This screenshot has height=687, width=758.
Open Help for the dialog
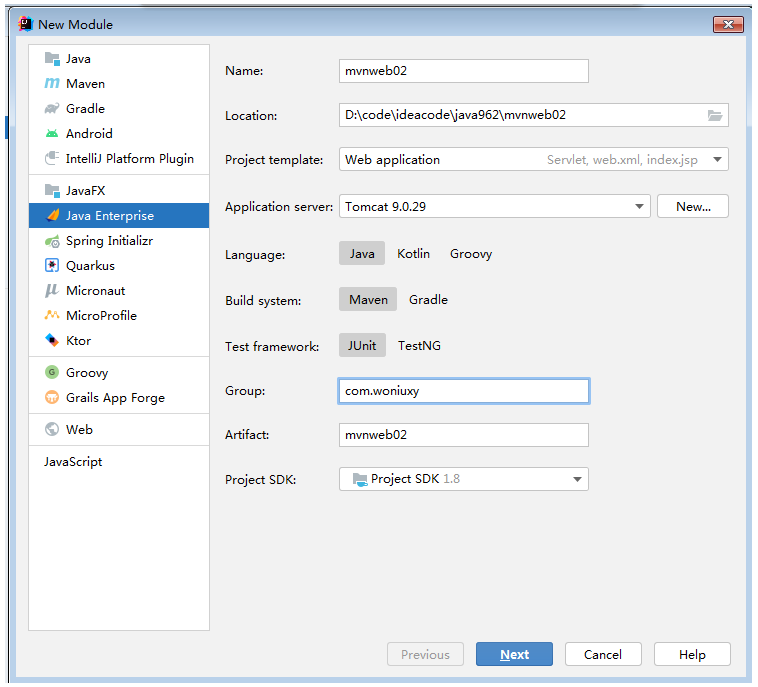[x=692, y=654]
